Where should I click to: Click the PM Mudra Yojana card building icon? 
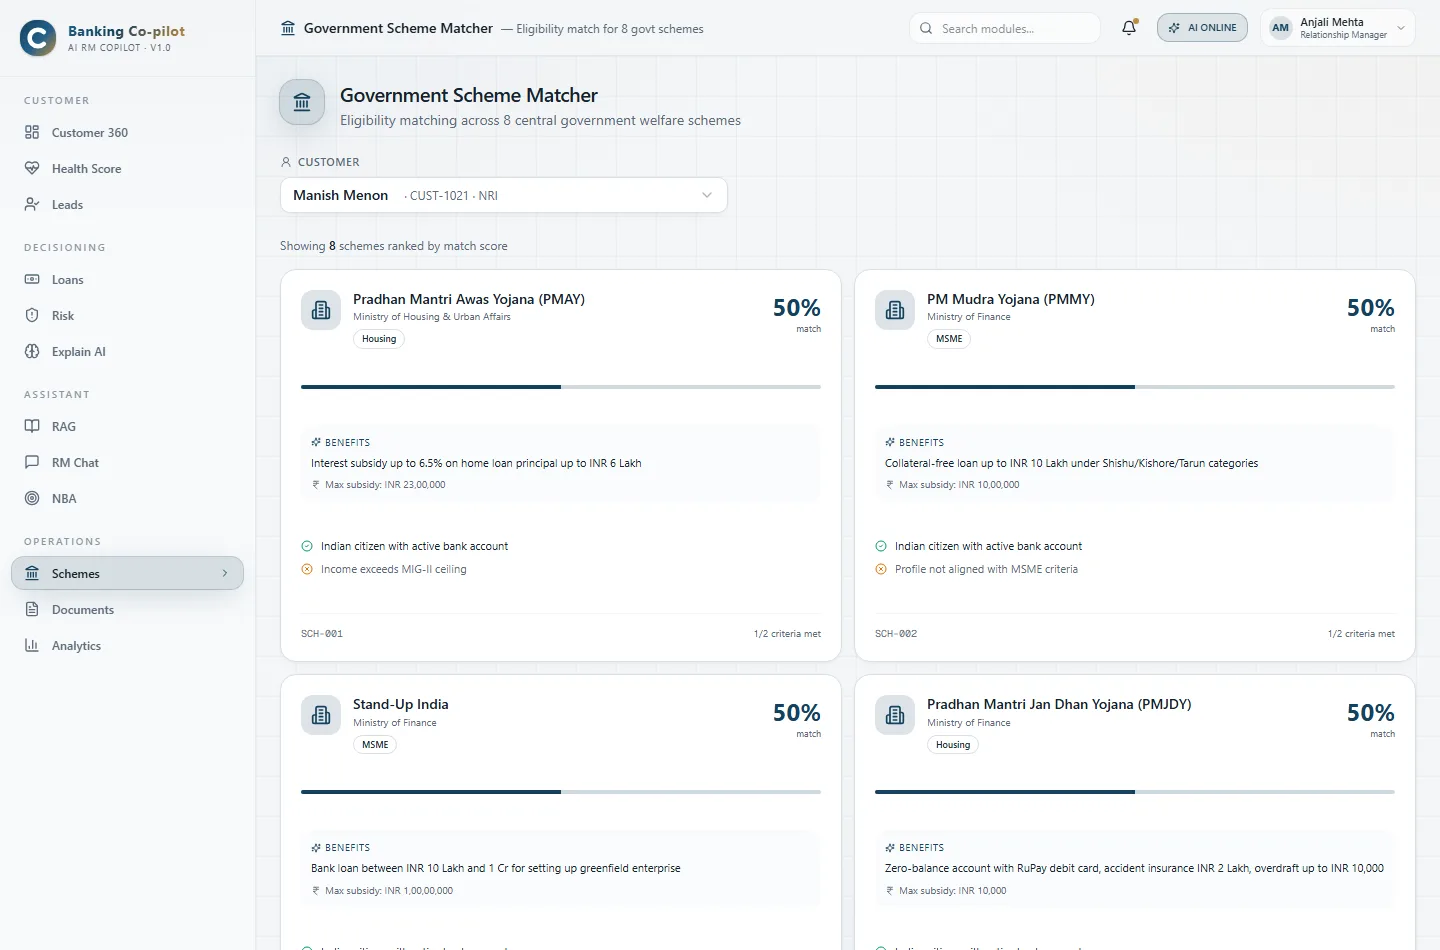coord(895,310)
